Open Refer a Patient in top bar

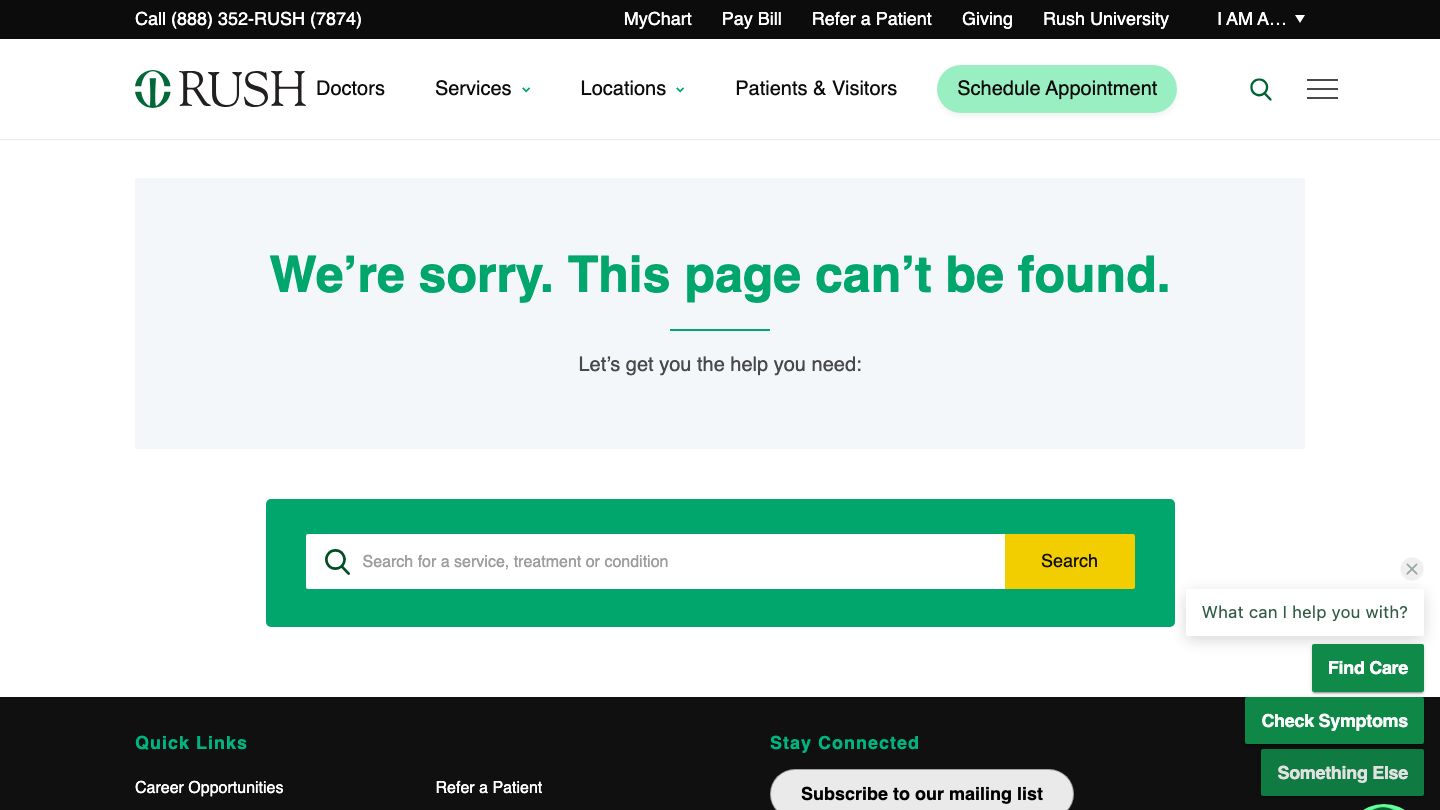[871, 19]
